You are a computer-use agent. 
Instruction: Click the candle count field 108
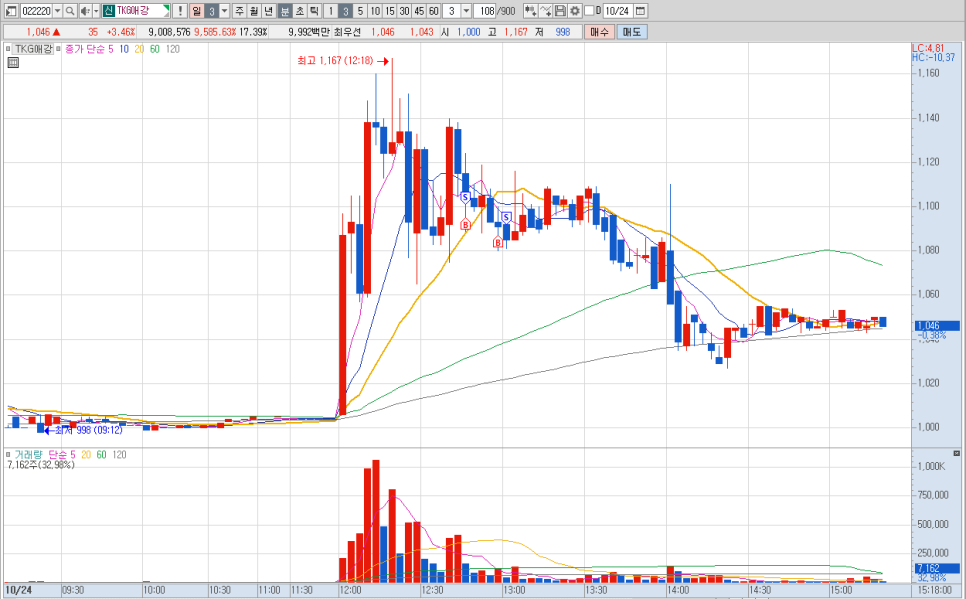(x=487, y=11)
